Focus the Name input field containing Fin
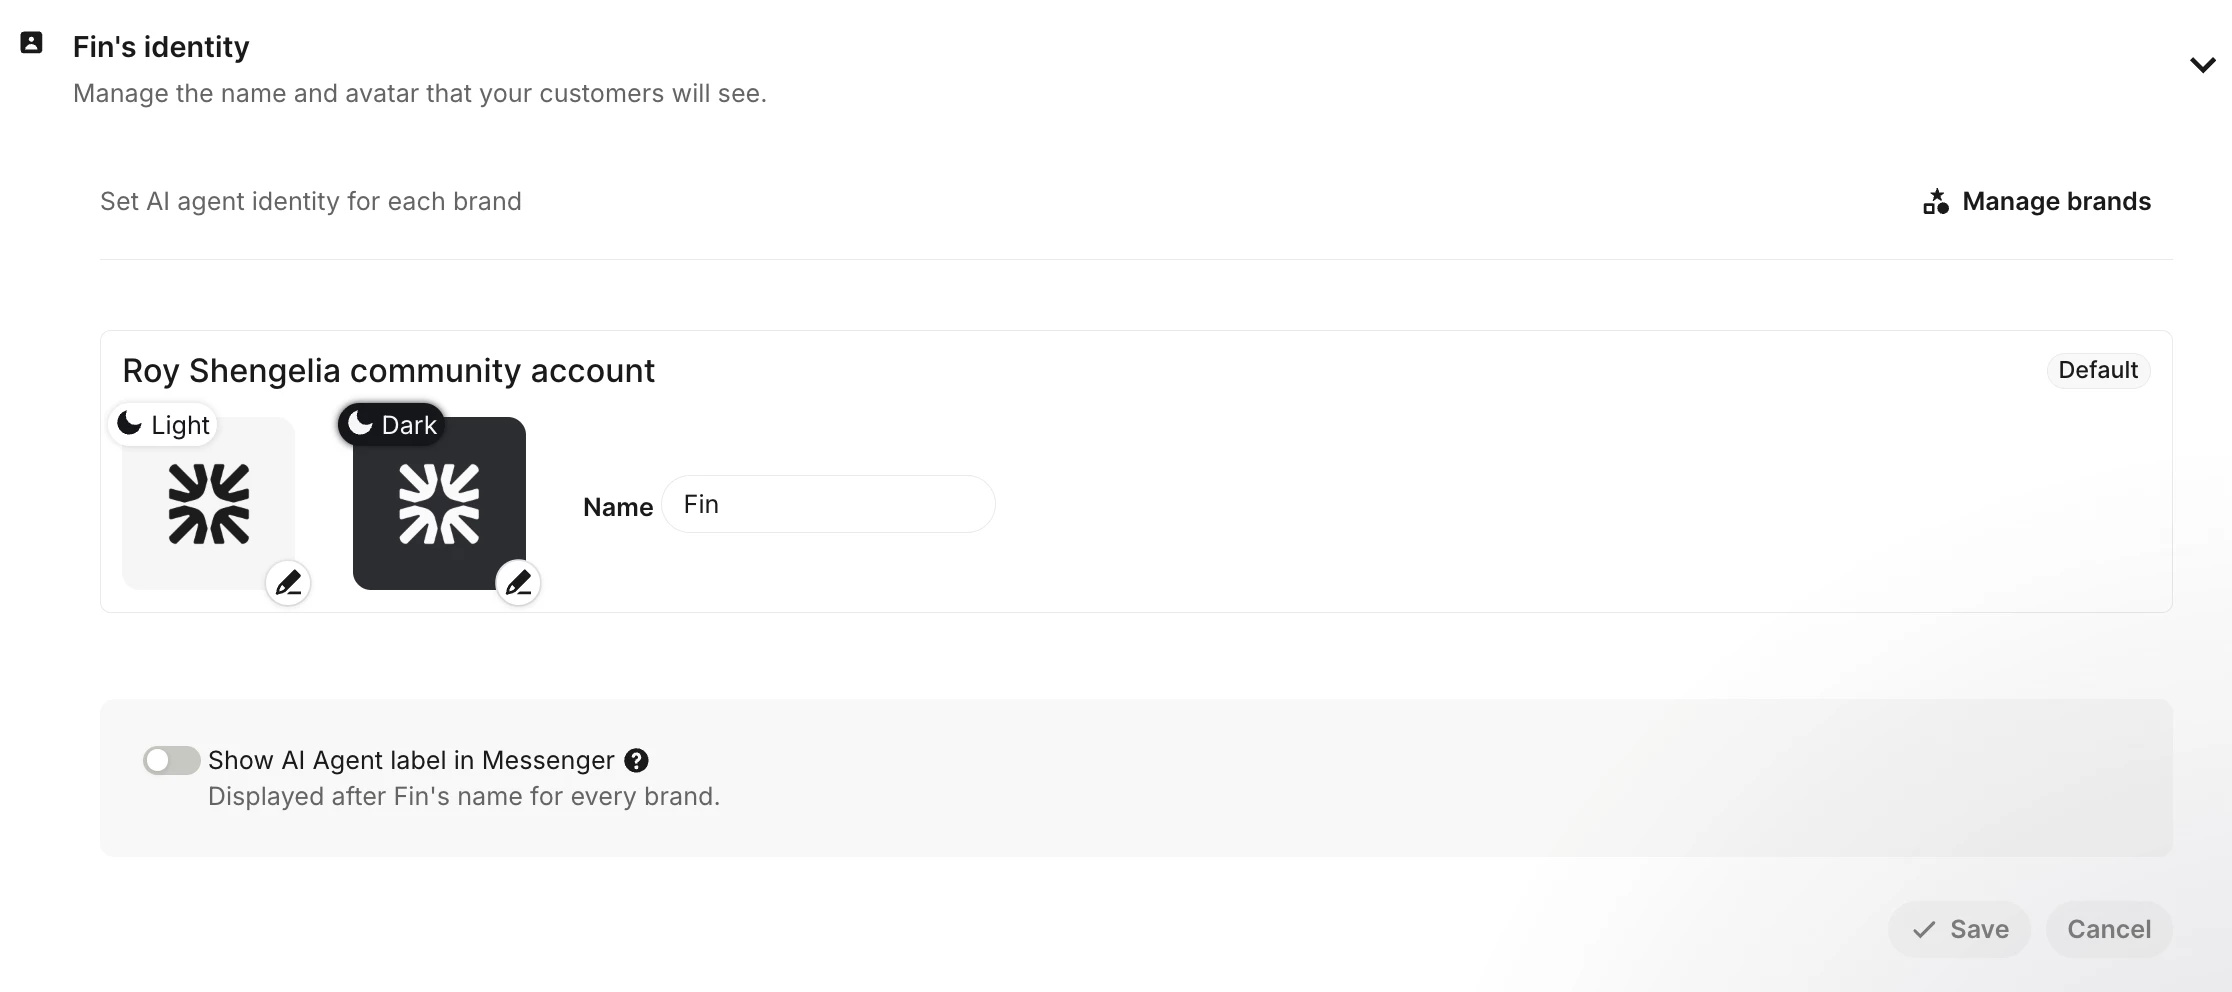Image resolution: width=2232 pixels, height=992 pixels. [828, 504]
